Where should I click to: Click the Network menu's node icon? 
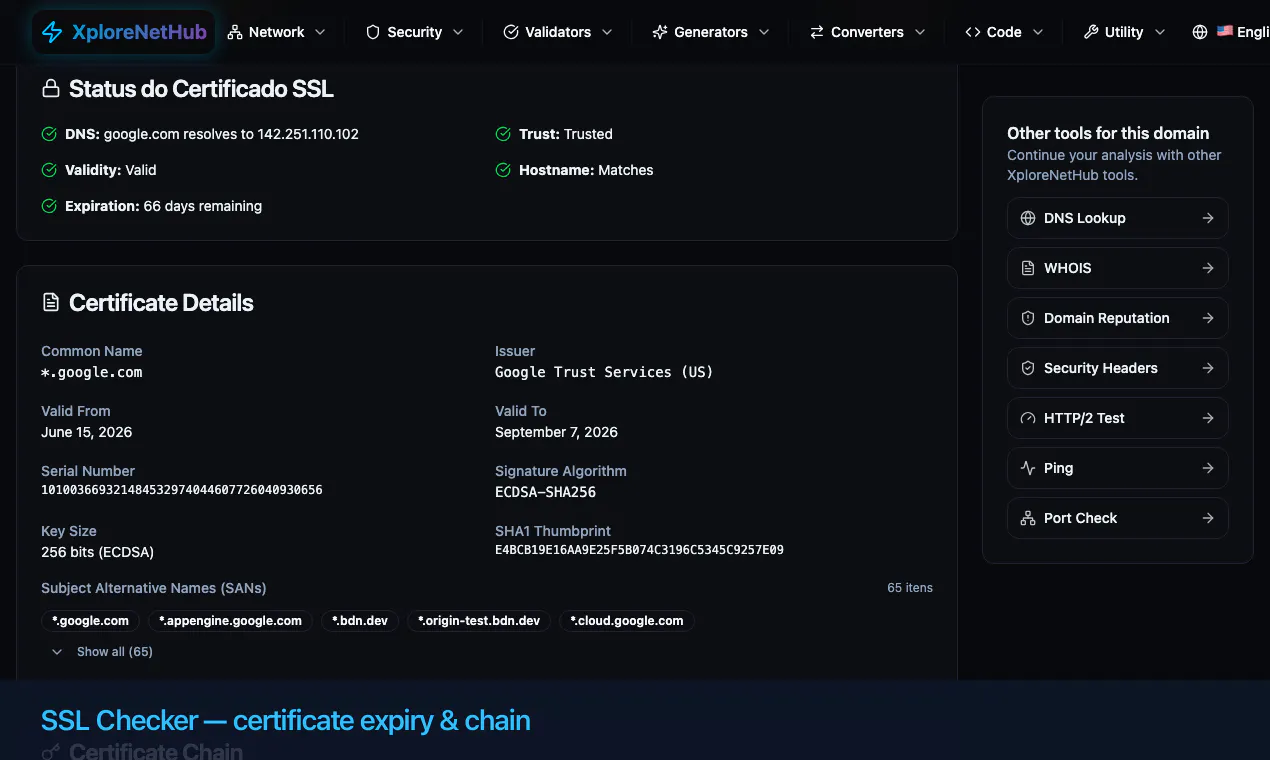235,32
